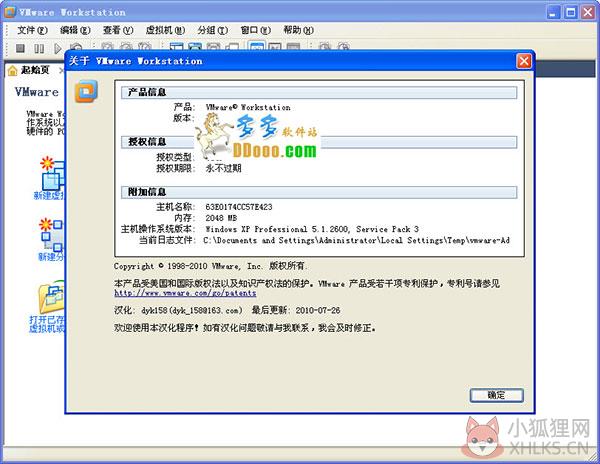Click the open existing VM folder icon

pos(52,297)
